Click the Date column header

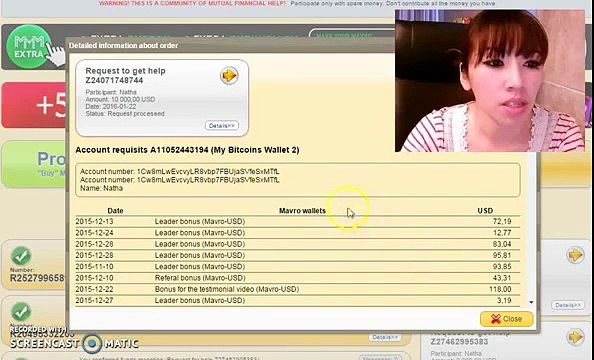tap(115, 211)
